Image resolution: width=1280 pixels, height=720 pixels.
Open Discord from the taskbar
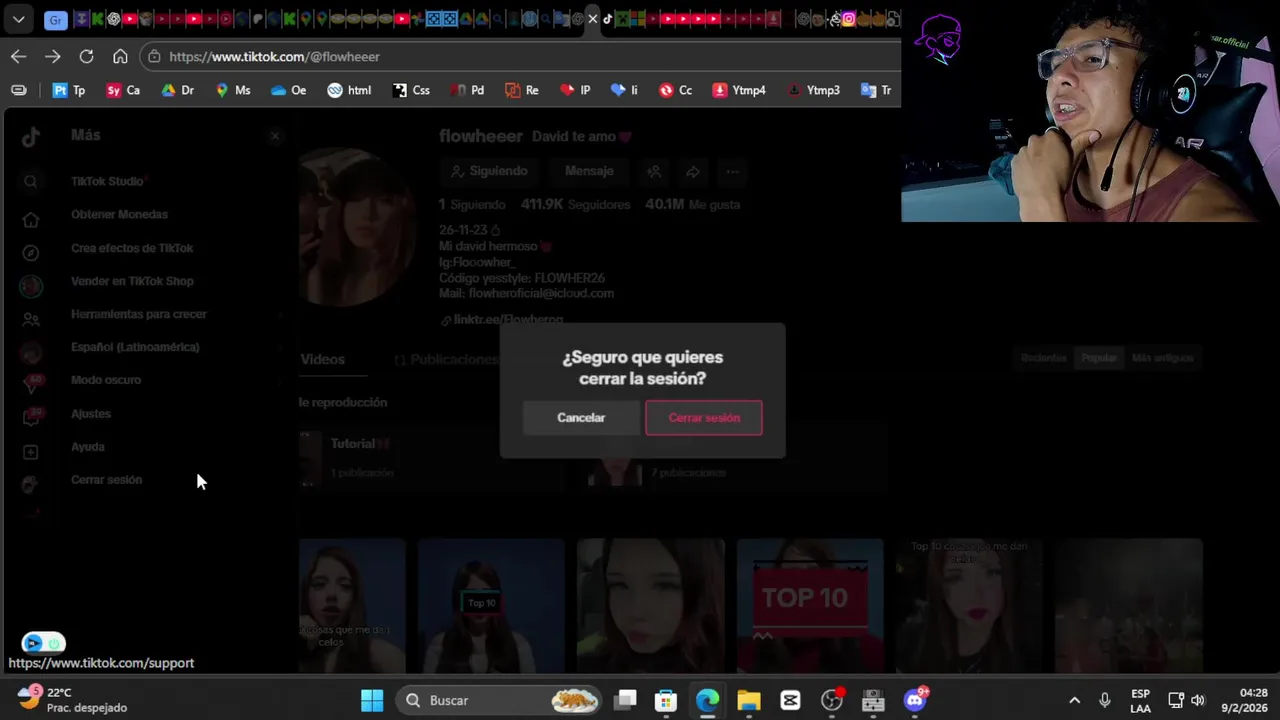(915, 699)
